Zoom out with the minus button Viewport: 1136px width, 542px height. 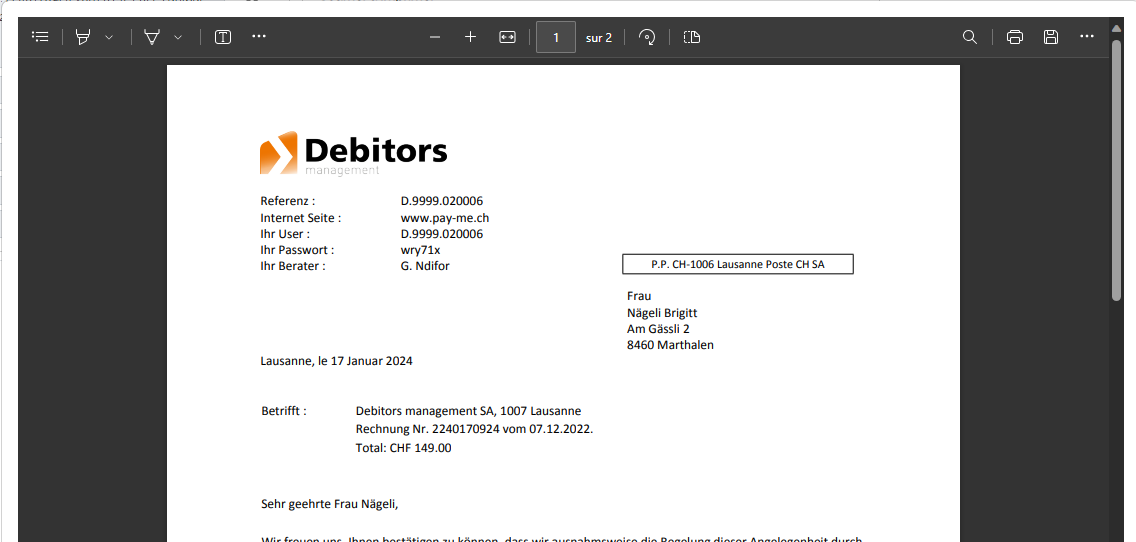coord(435,37)
